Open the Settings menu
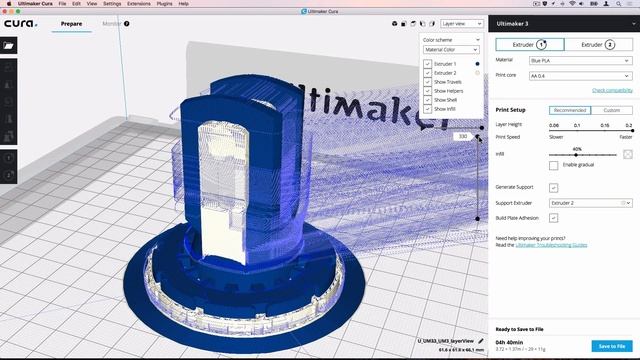This screenshot has width=640, height=360. (x=112, y=4)
